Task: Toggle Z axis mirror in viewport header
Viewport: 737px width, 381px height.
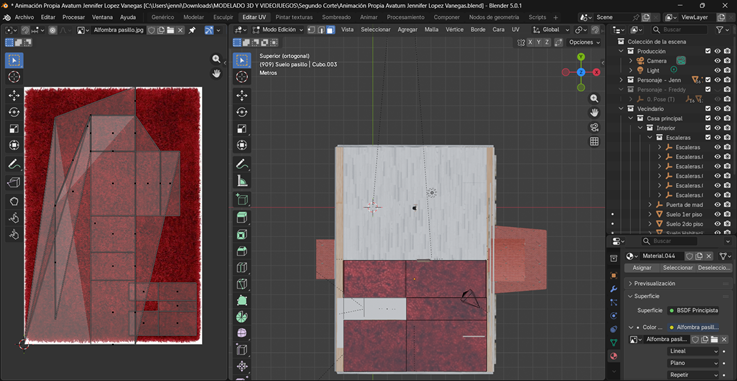Action: coord(547,42)
